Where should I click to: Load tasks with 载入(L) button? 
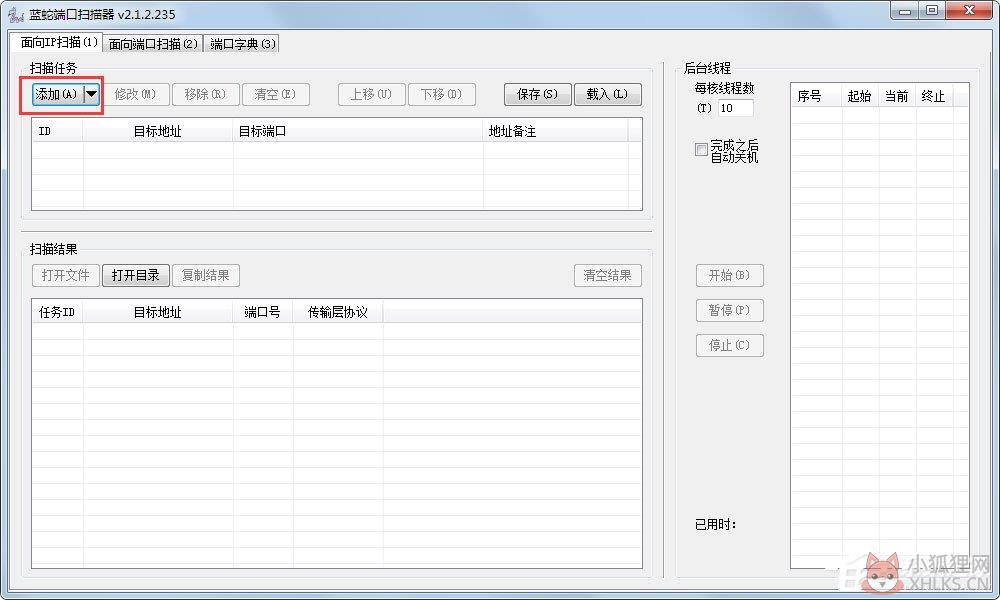point(608,94)
